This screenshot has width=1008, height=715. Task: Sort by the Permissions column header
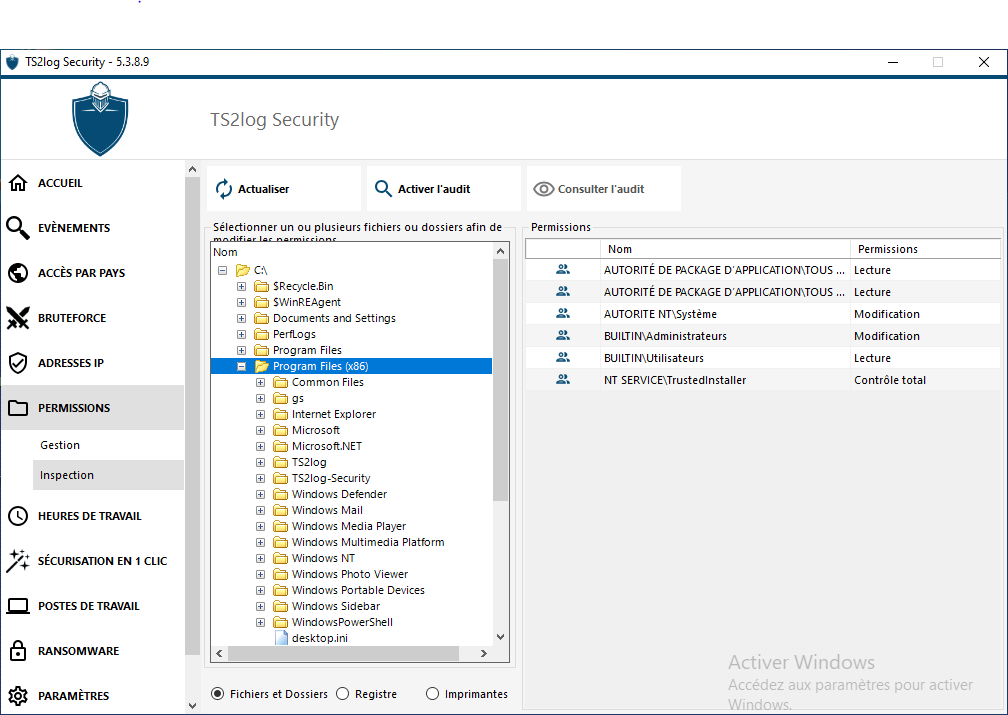pyautogui.click(x=925, y=249)
